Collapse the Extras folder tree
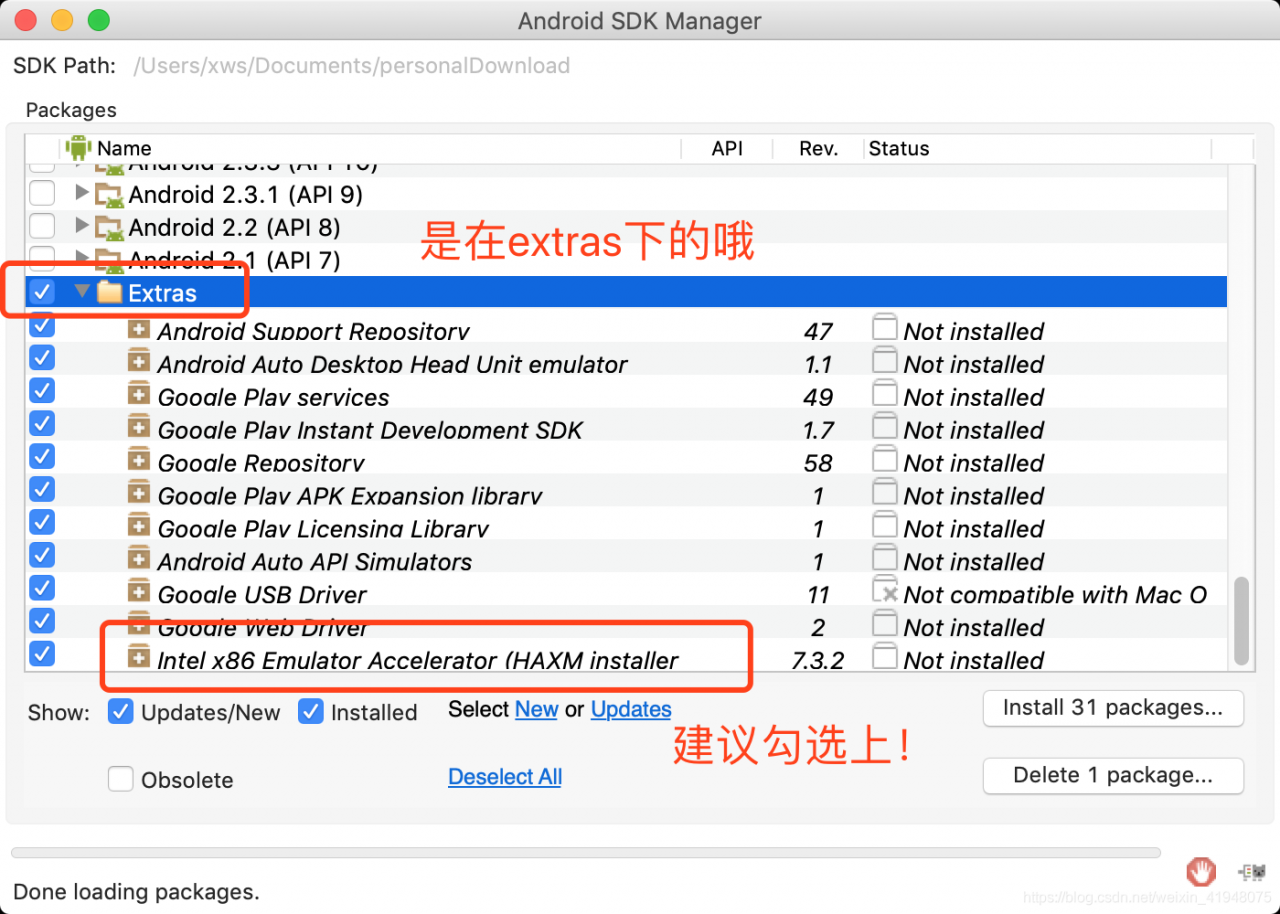This screenshot has width=1280, height=914. point(82,292)
